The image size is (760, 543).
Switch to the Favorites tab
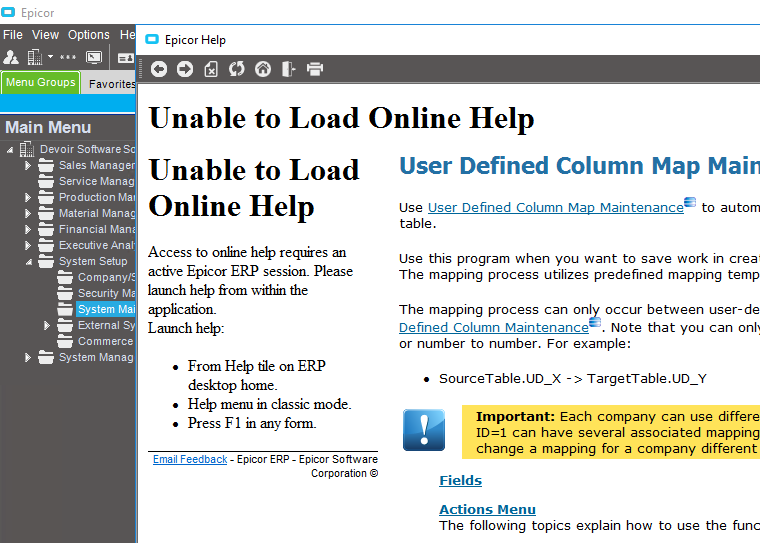pyautogui.click(x=112, y=84)
